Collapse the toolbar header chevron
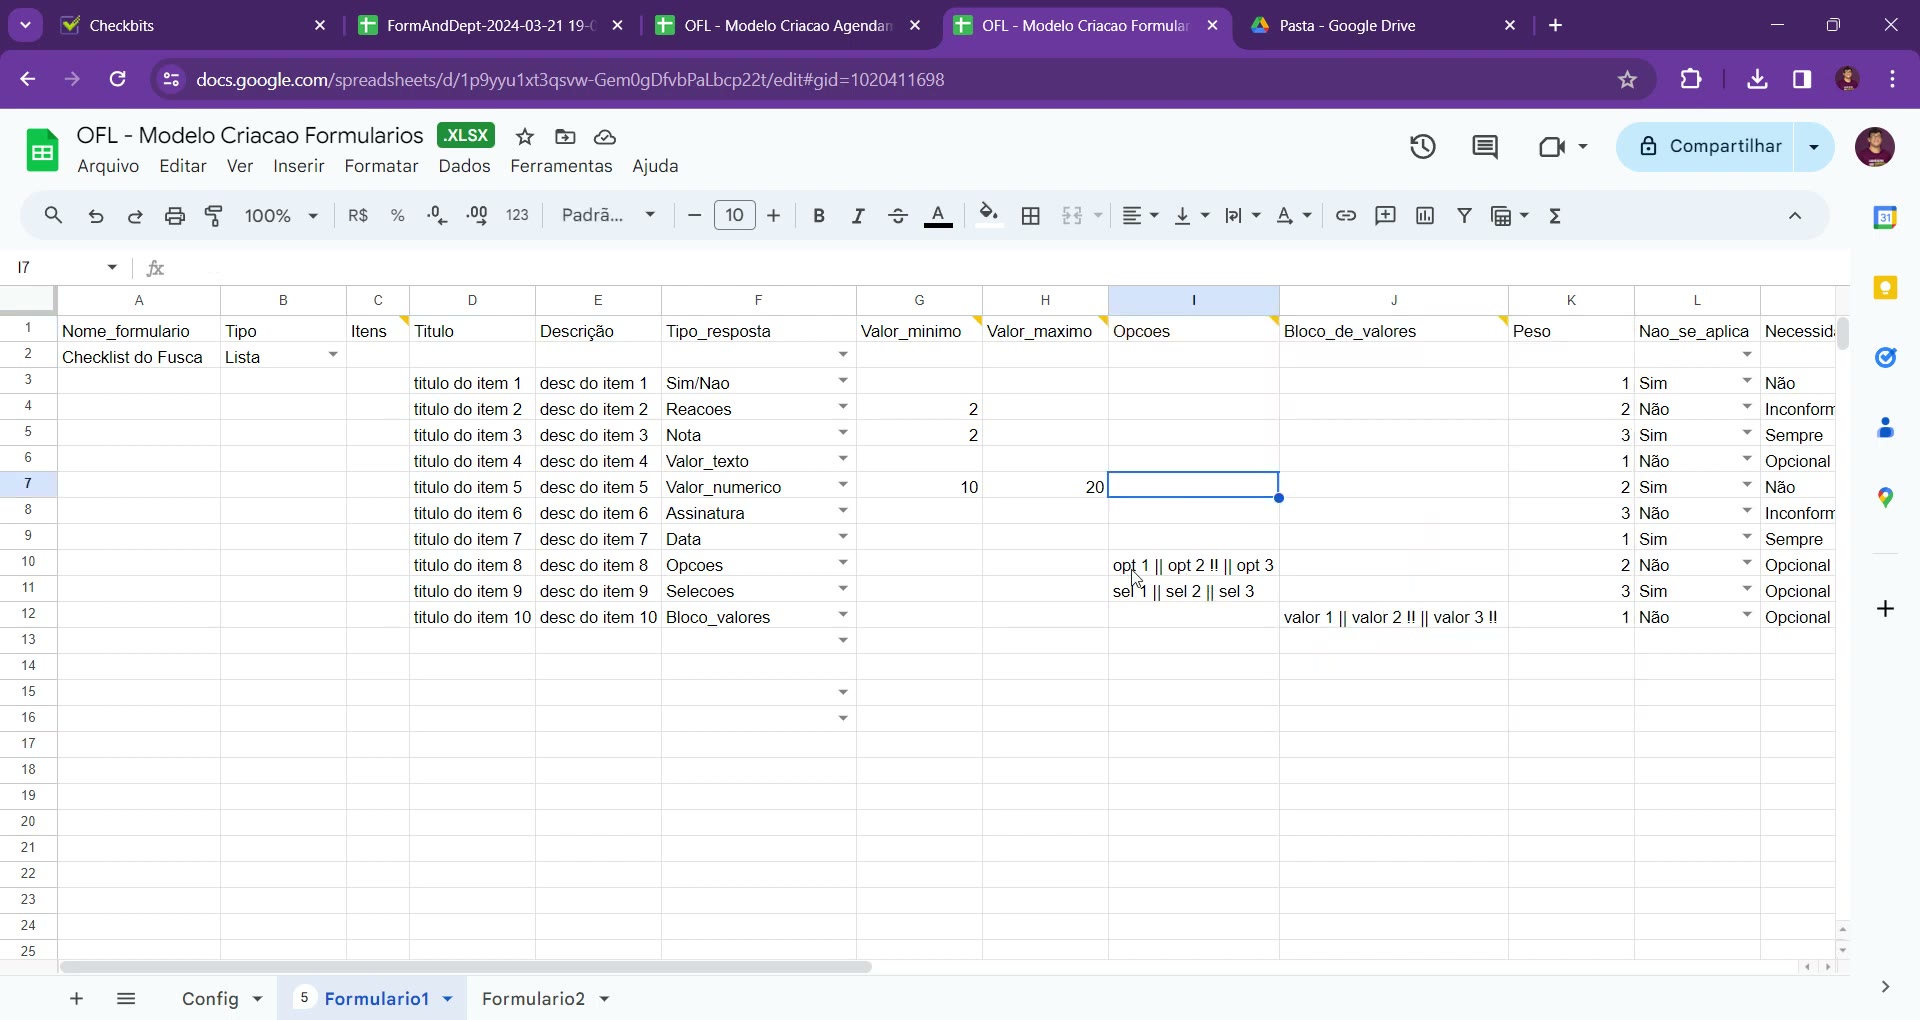This screenshot has width=1920, height=1020. pyautogui.click(x=1795, y=216)
